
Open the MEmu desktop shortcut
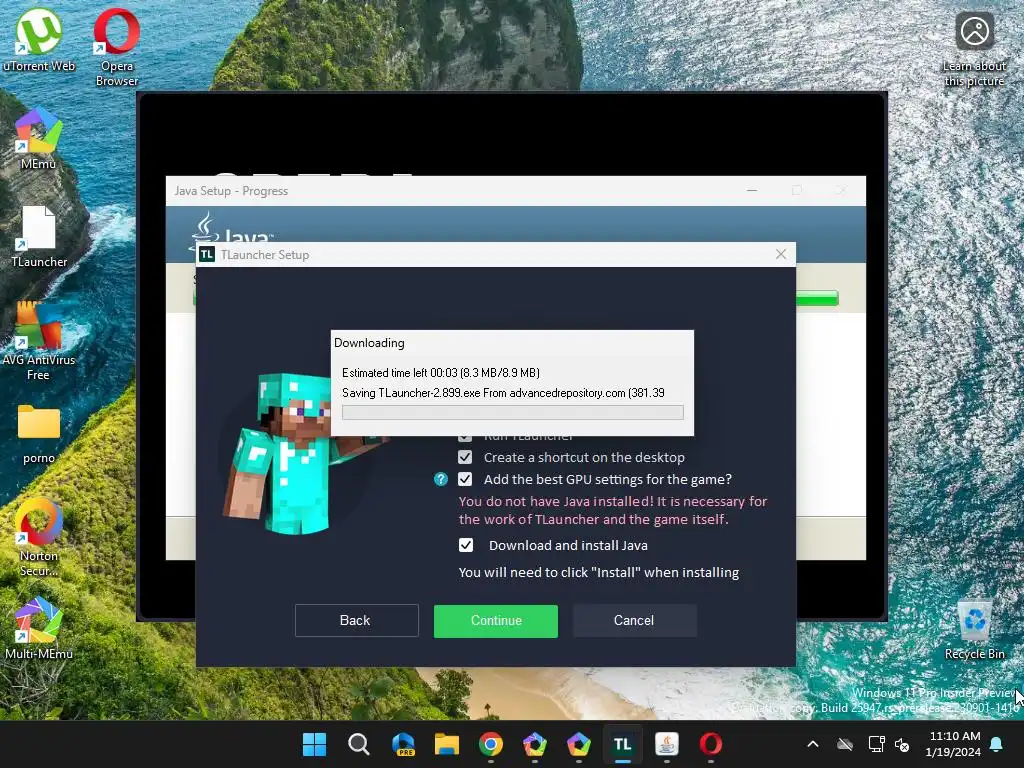[x=39, y=138]
